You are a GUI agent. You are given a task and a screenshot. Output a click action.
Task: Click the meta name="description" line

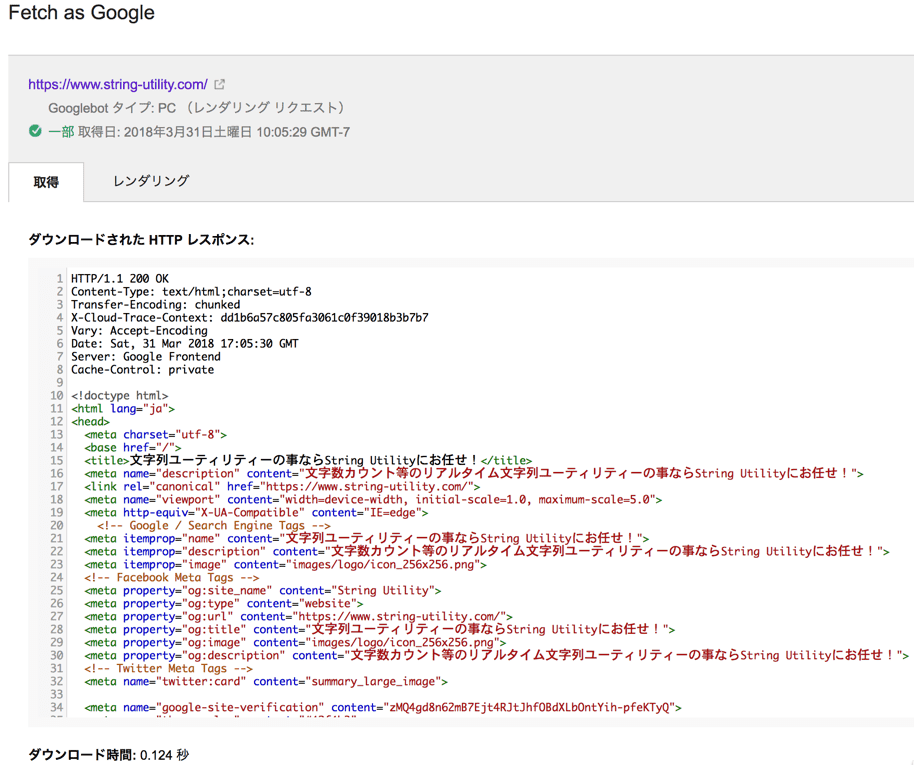(474, 473)
